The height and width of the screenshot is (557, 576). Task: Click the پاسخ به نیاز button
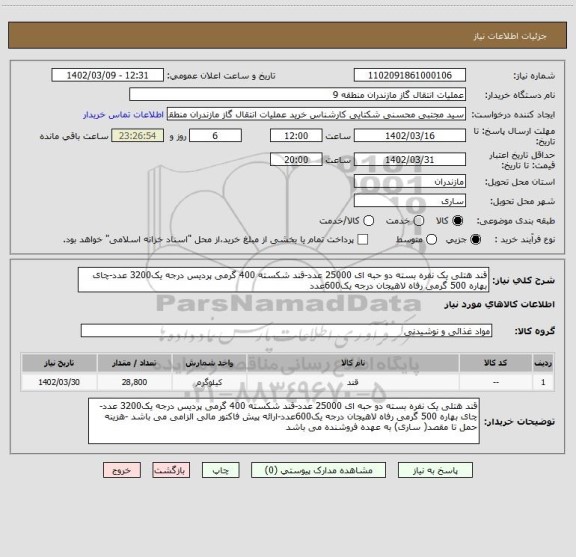(435, 470)
